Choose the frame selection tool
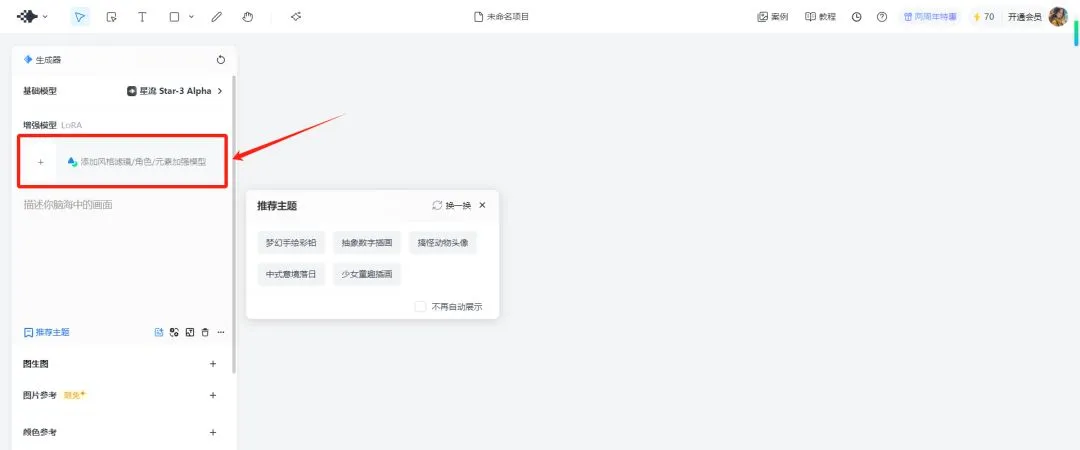This screenshot has height=450, width=1080. (112, 17)
